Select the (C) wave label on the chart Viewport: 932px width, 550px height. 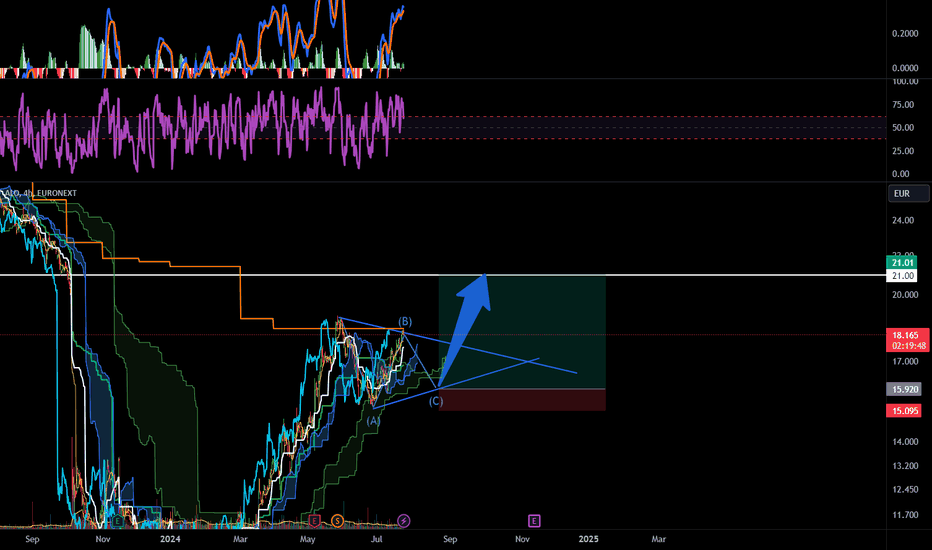coord(436,401)
